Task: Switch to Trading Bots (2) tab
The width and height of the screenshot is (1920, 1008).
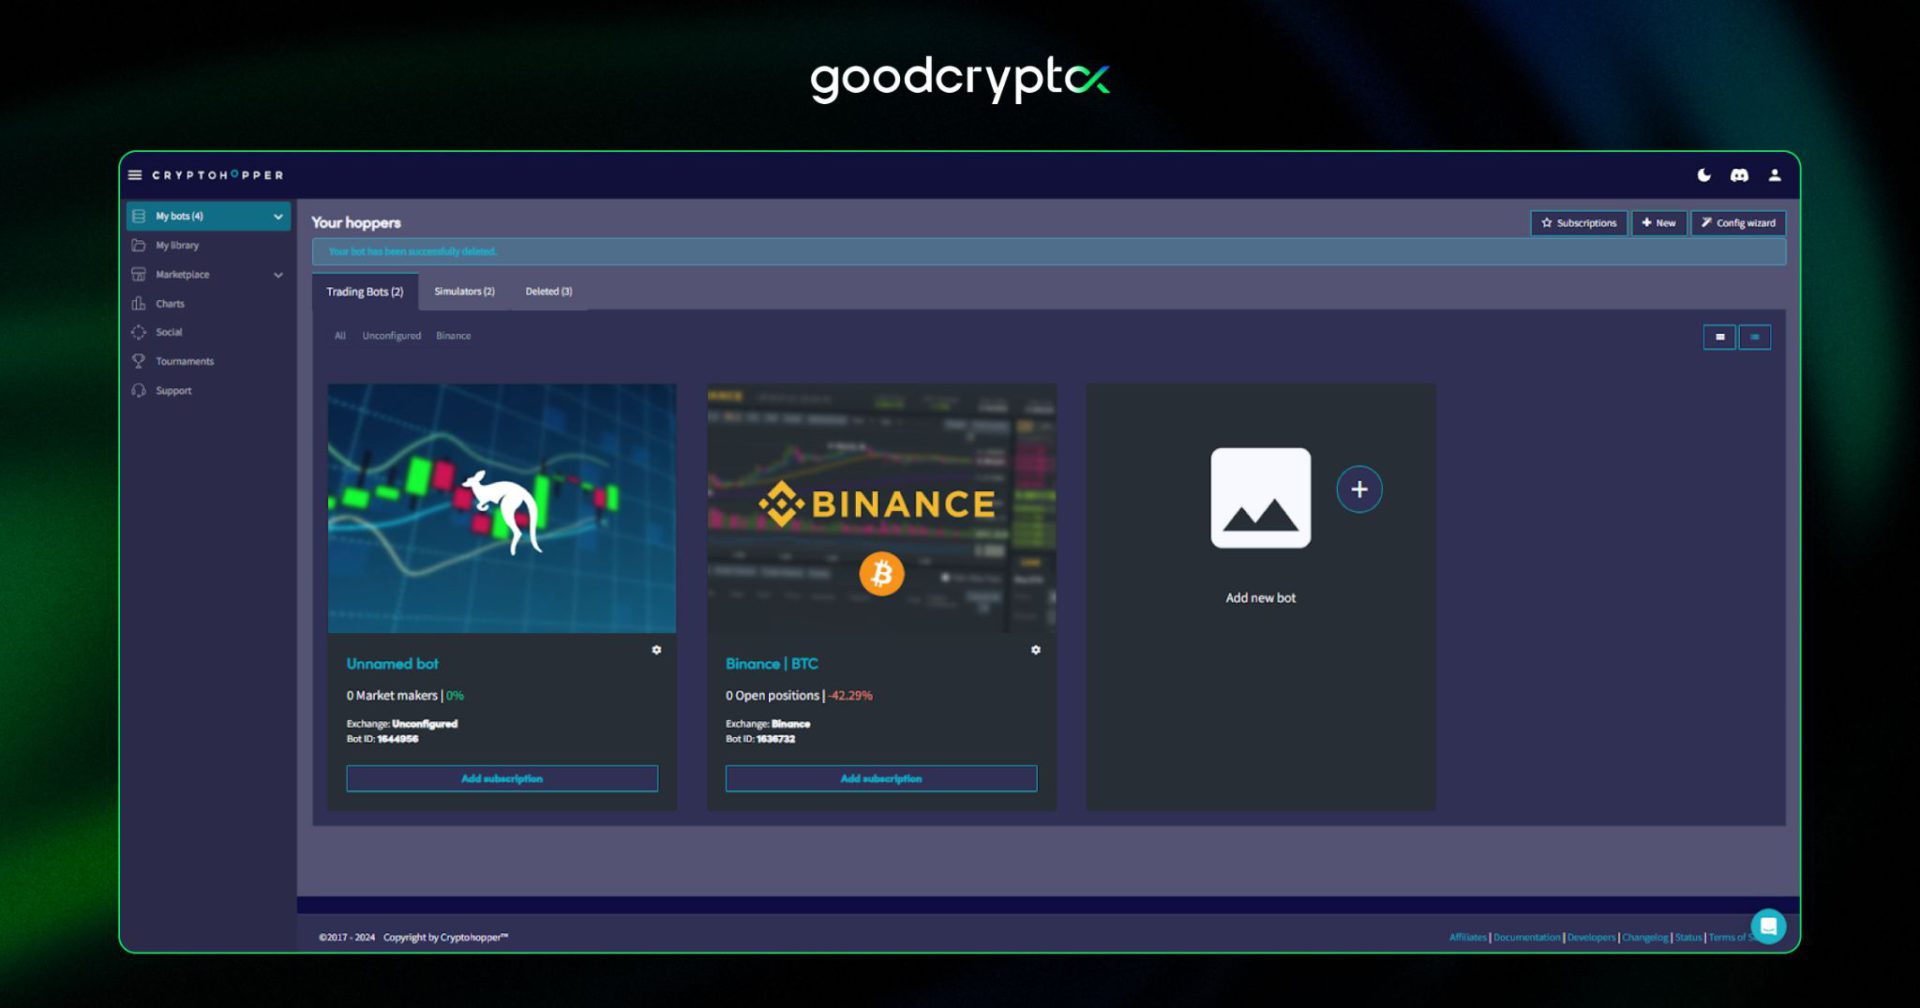Action: point(365,292)
